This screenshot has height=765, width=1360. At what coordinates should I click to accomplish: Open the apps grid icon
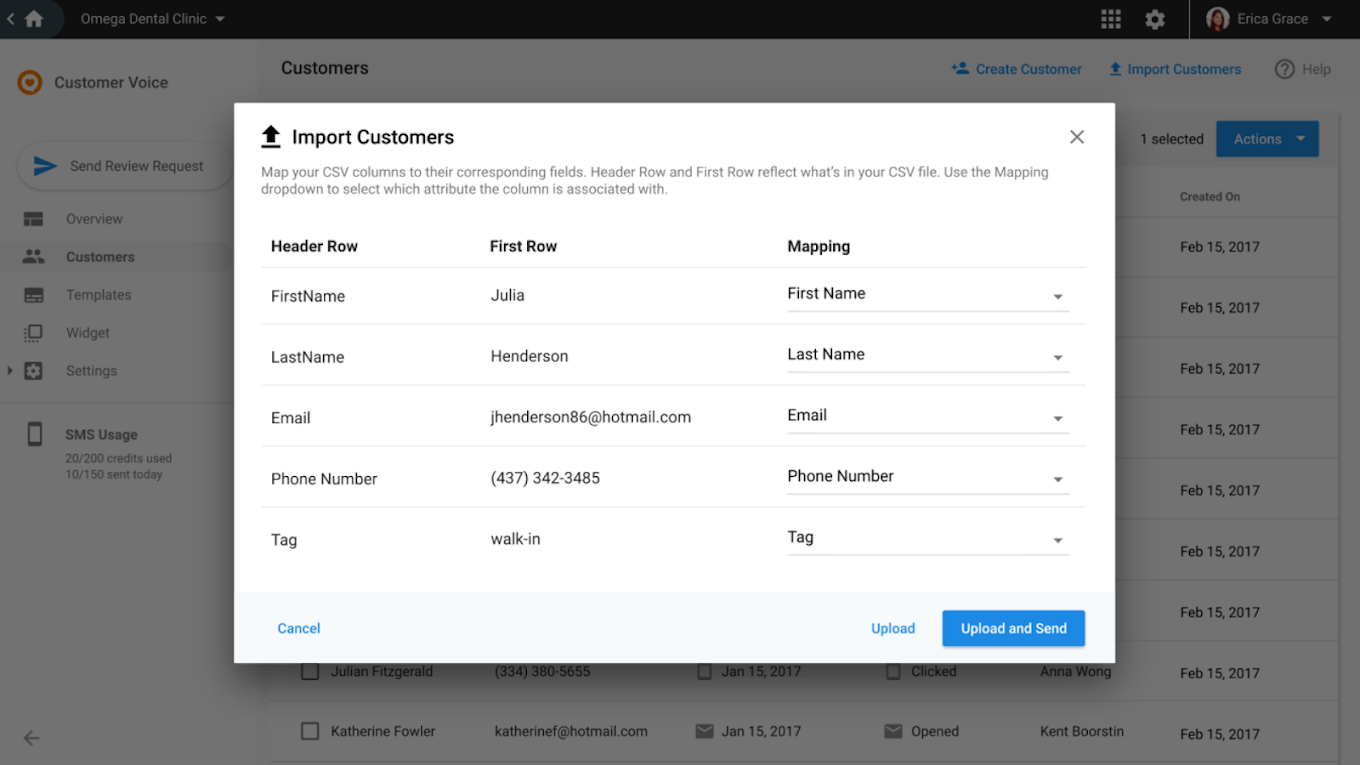1110,19
